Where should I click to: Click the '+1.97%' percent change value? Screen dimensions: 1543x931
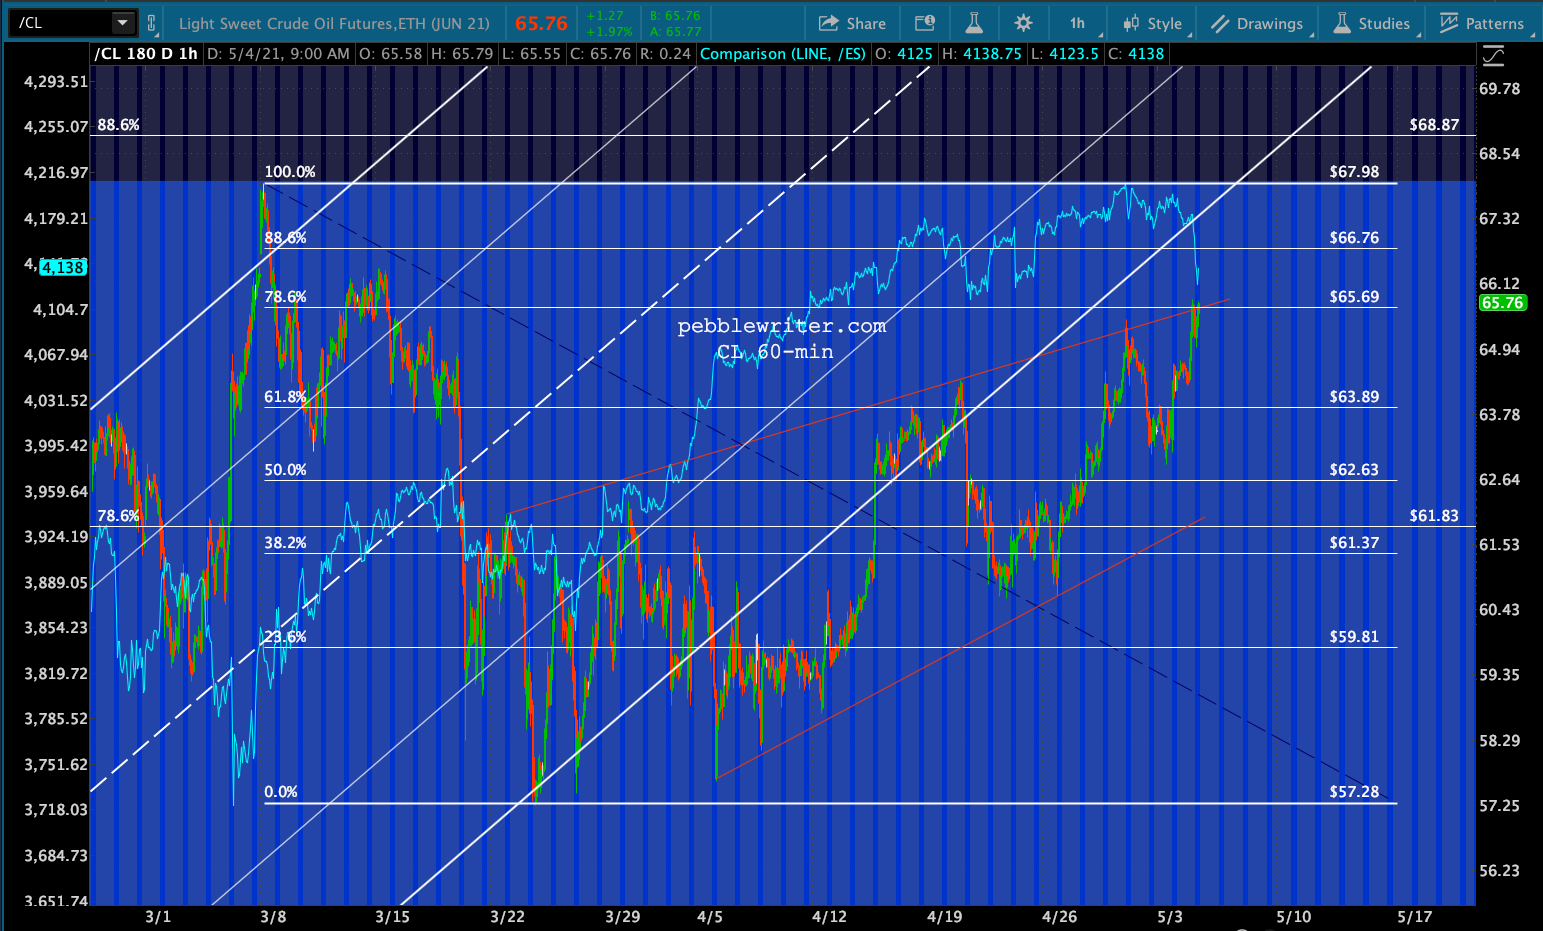[x=608, y=31]
